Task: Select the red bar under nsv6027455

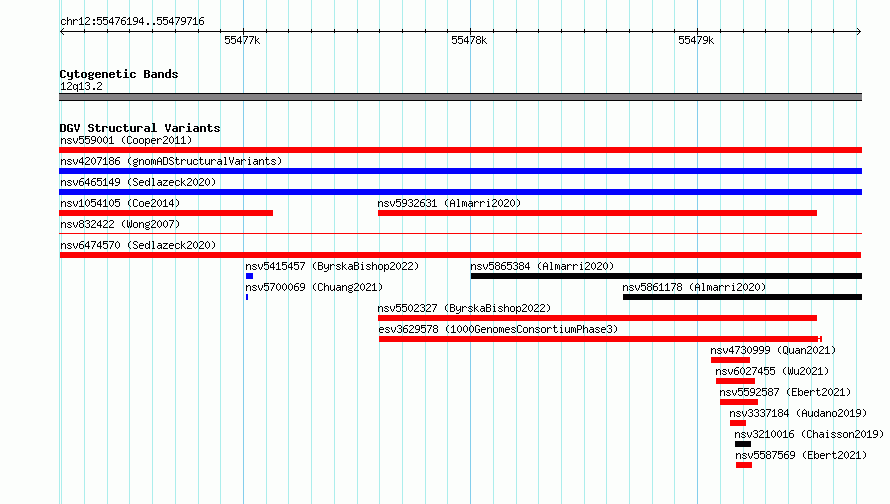Action: pos(735,381)
